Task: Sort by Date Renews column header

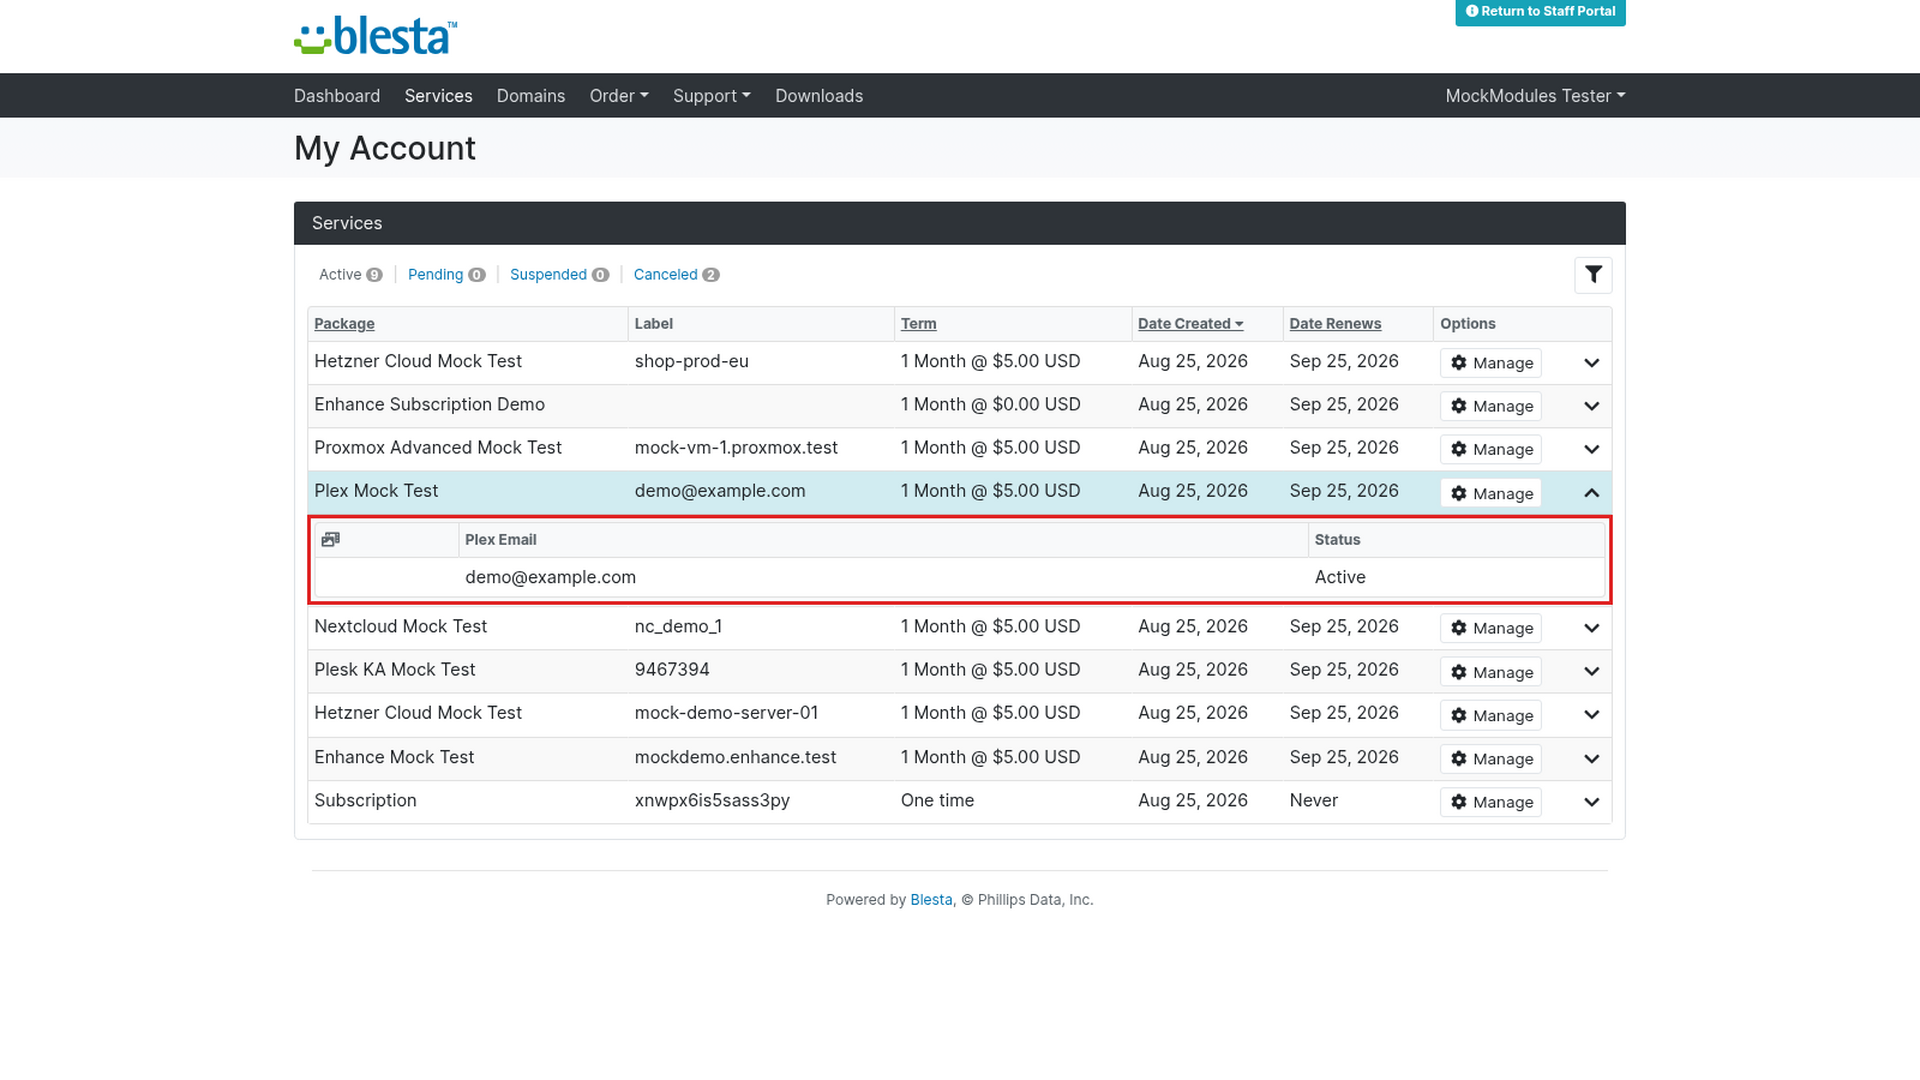Action: coord(1335,324)
